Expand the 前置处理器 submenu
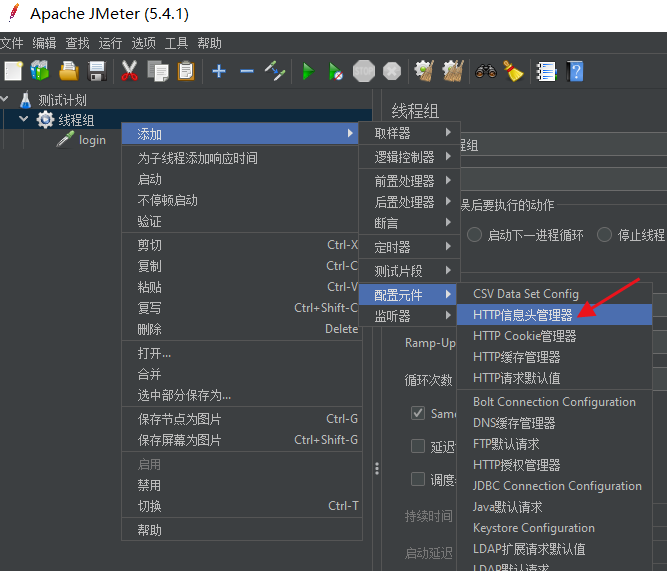The width and height of the screenshot is (667, 571). [x=410, y=181]
